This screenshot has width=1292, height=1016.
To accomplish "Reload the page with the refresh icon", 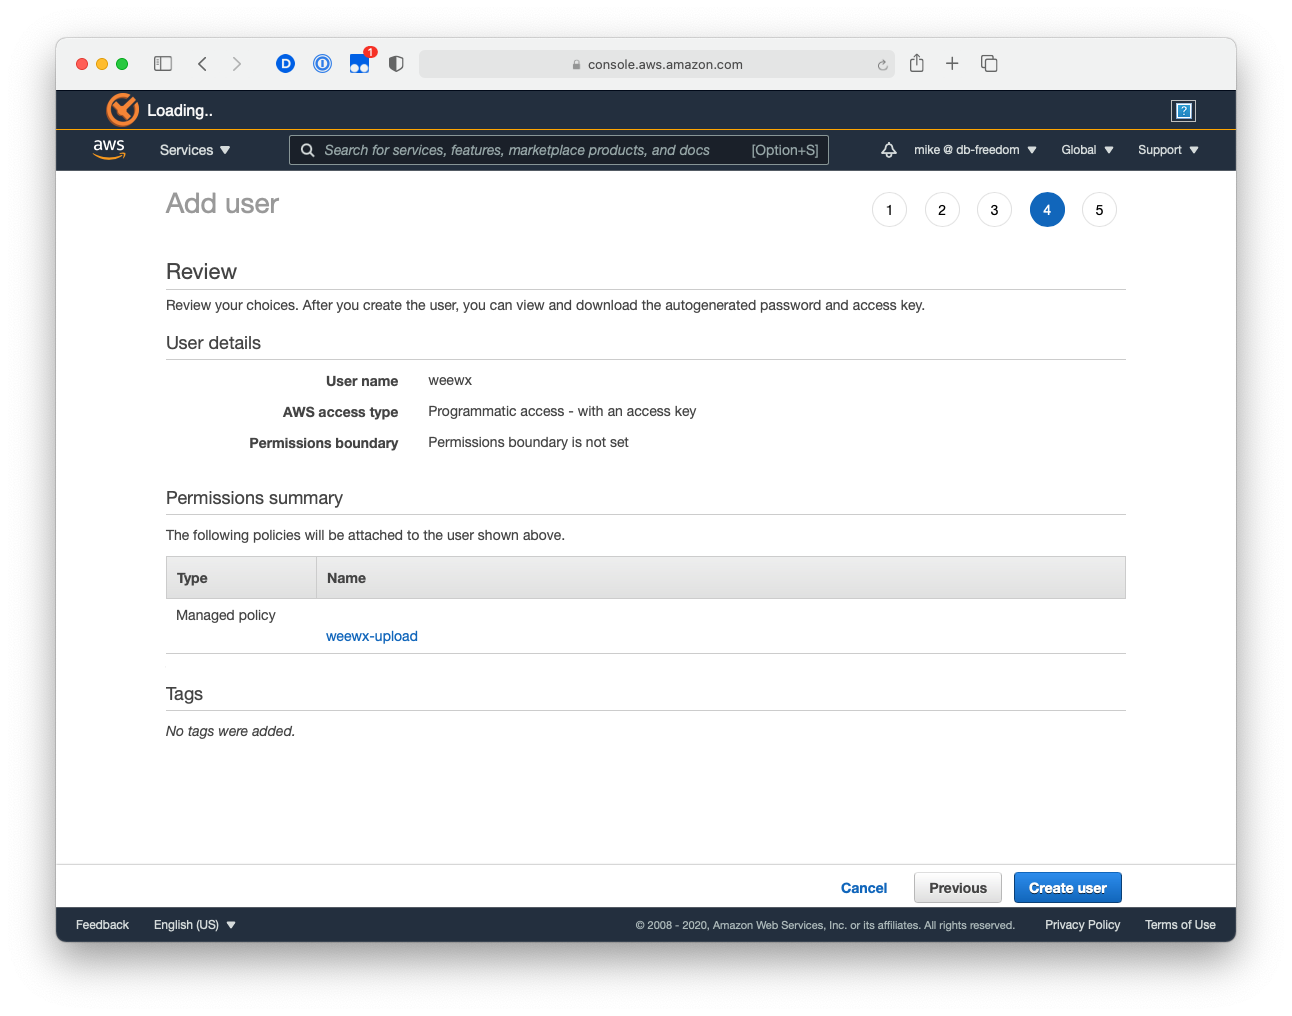I will coord(882,65).
